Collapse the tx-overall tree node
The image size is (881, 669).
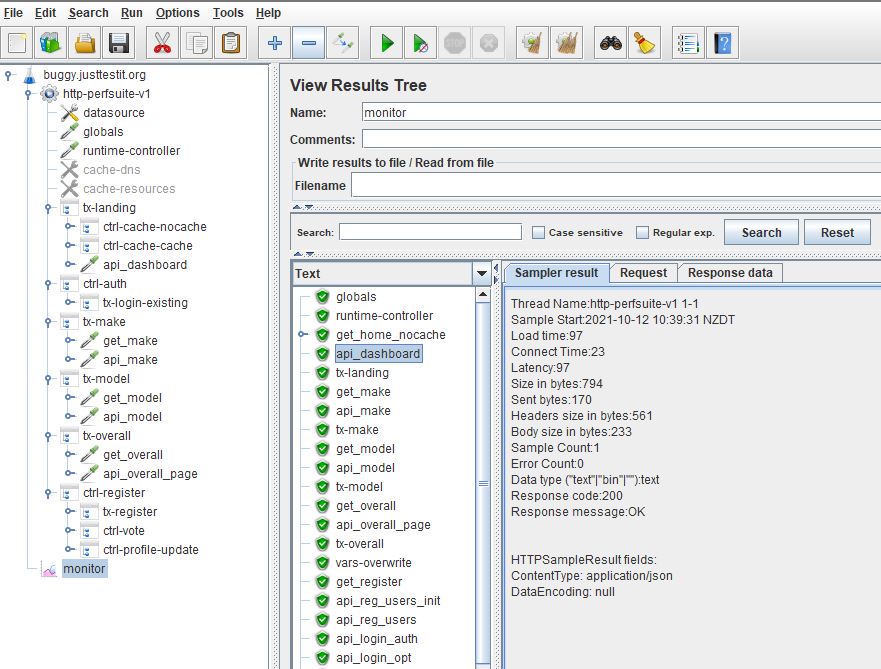pyautogui.click(x=48, y=436)
